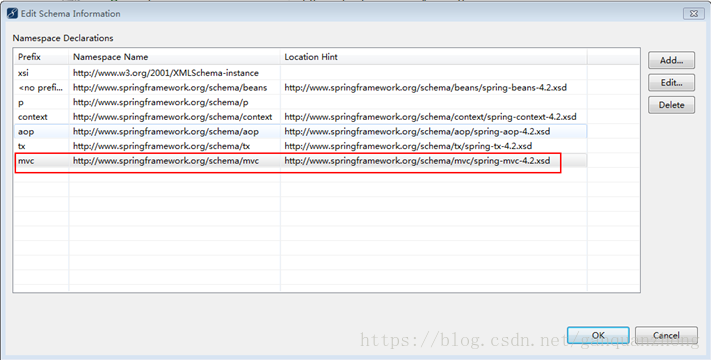Click the schema/mvc namespace name

tap(166, 161)
